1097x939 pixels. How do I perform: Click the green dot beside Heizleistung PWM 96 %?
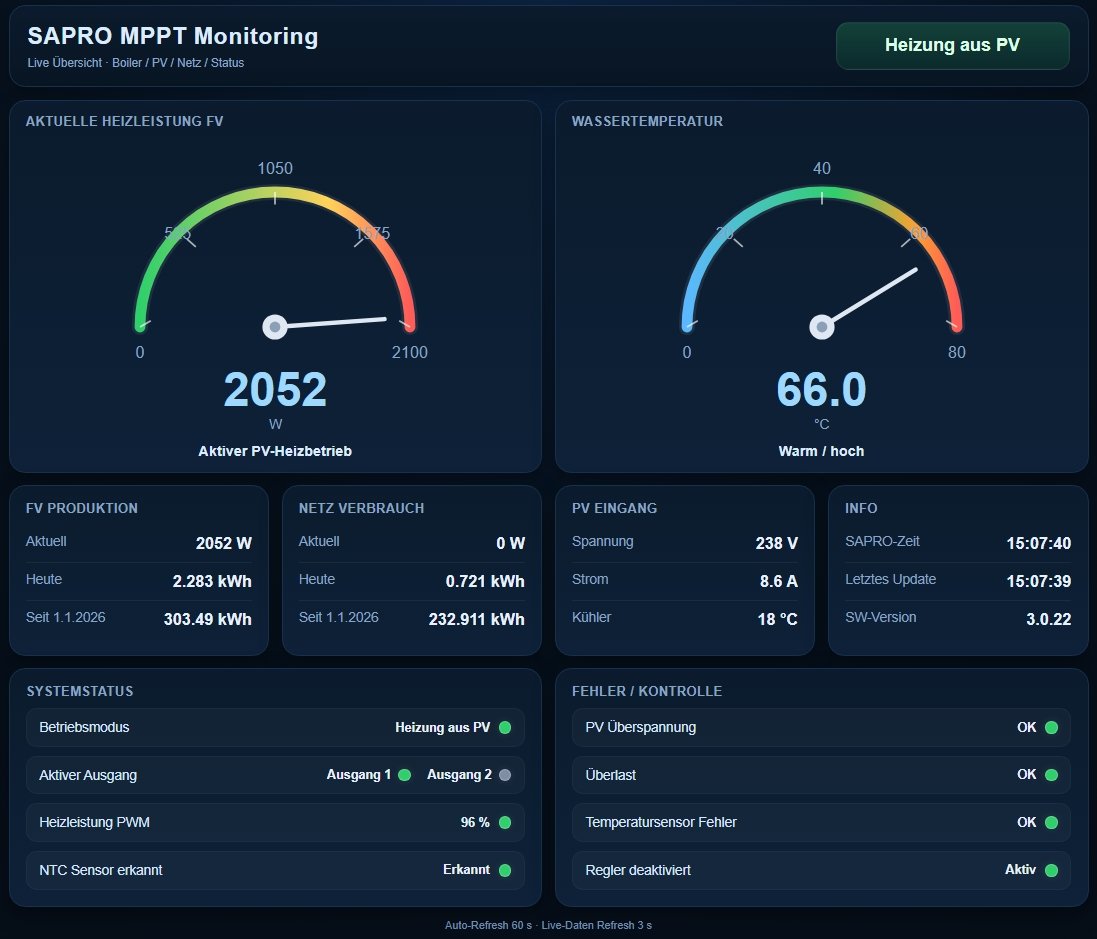pyautogui.click(x=505, y=823)
